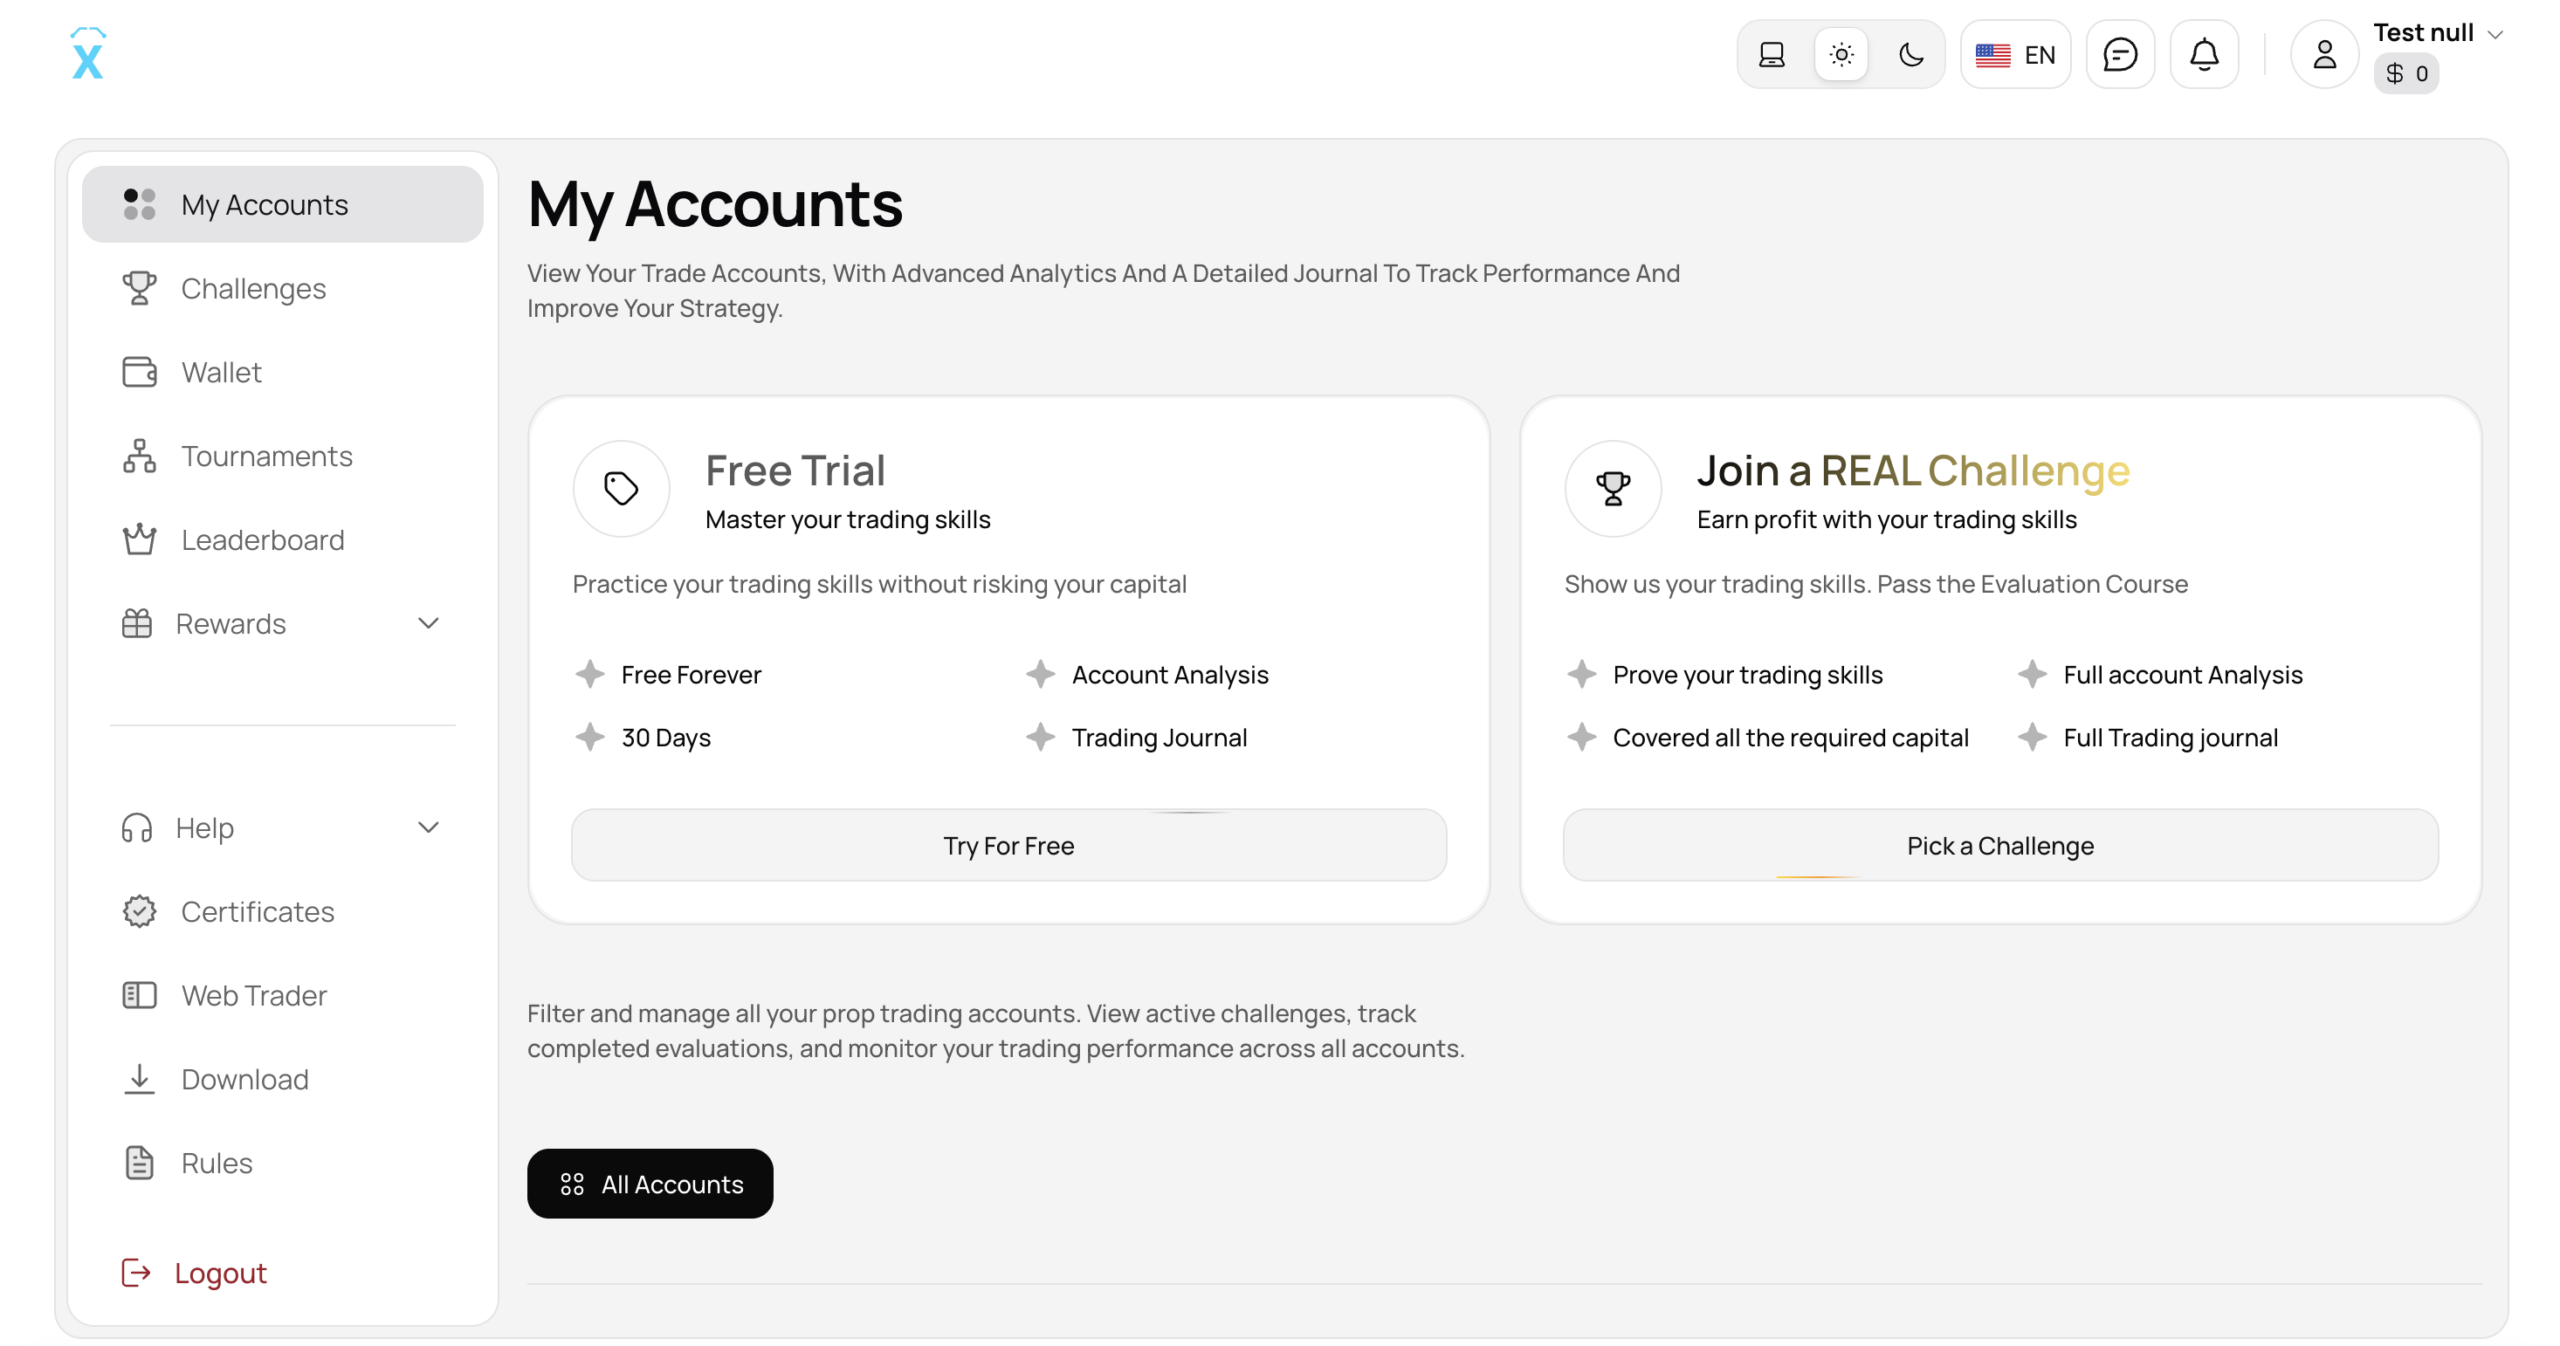This screenshot has height=1346, width=2560.
Task: Click the Pick a Challenge button
Action: click(2000, 846)
